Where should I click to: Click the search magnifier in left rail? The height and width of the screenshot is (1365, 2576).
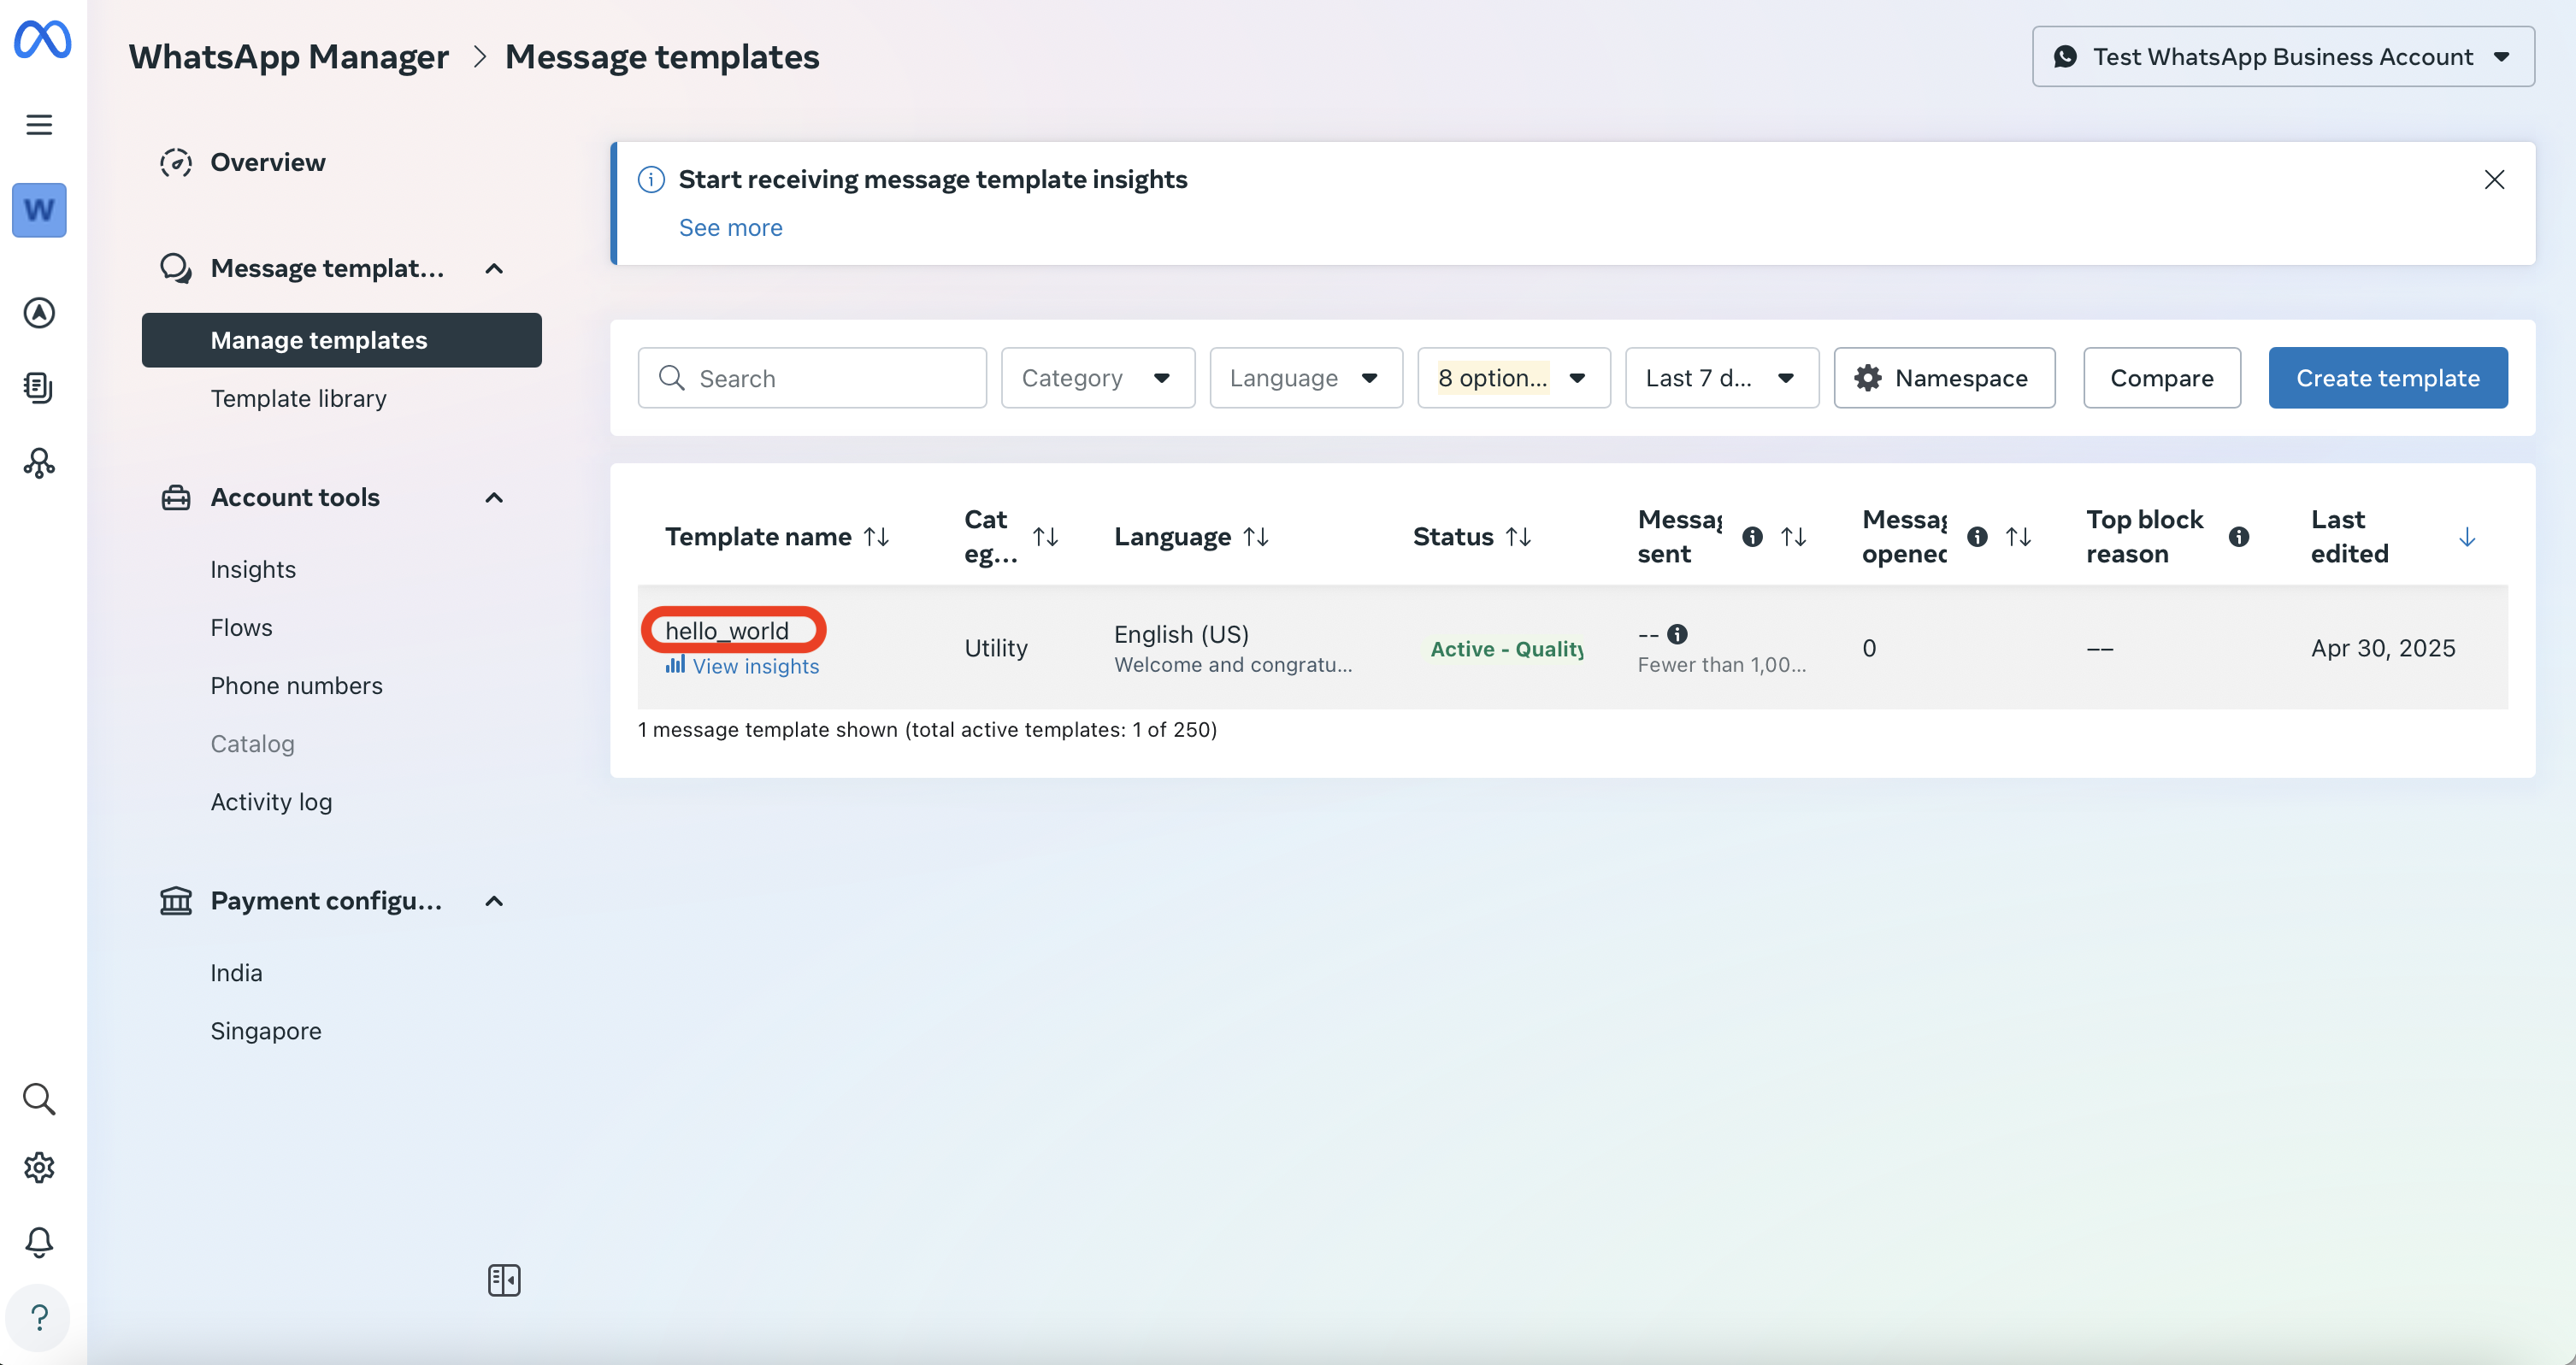39,1098
